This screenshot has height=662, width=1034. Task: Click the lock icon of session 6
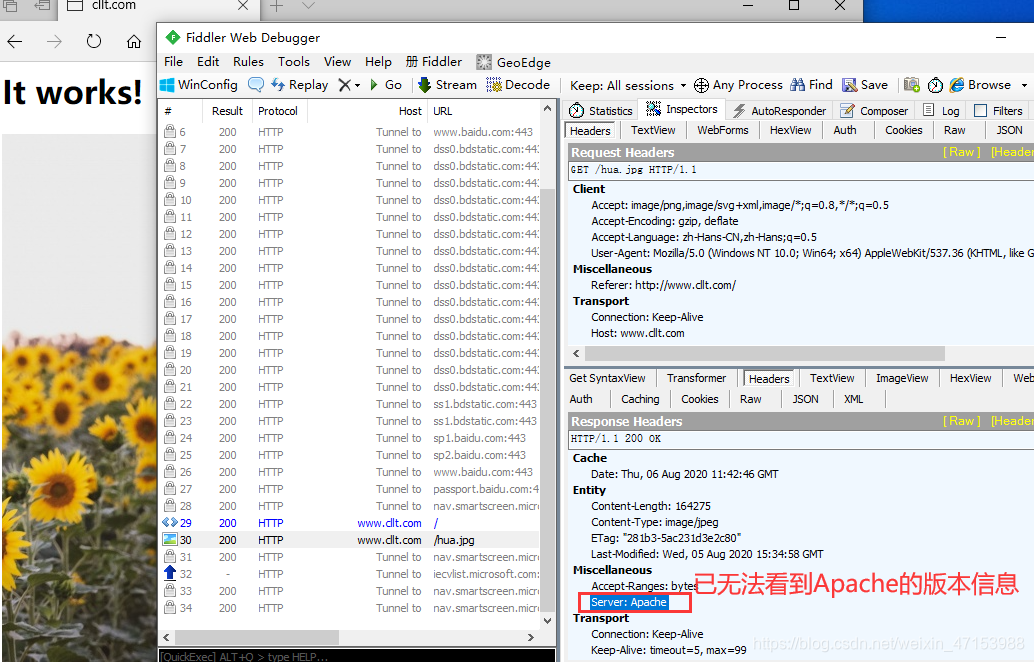tap(169, 131)
